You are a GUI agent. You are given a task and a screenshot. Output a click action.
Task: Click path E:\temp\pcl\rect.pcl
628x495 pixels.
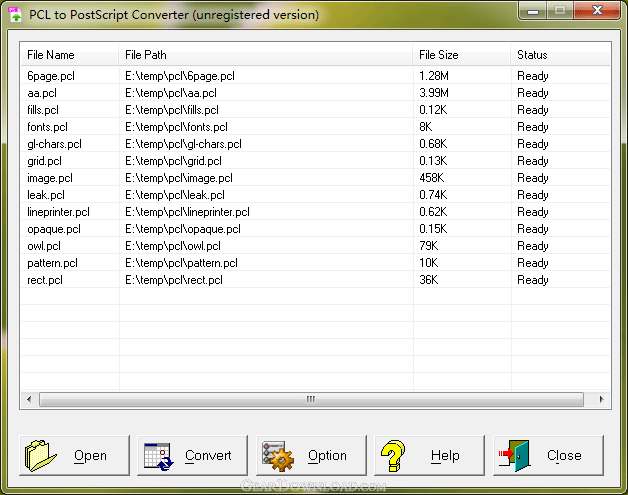click(174, 280)
